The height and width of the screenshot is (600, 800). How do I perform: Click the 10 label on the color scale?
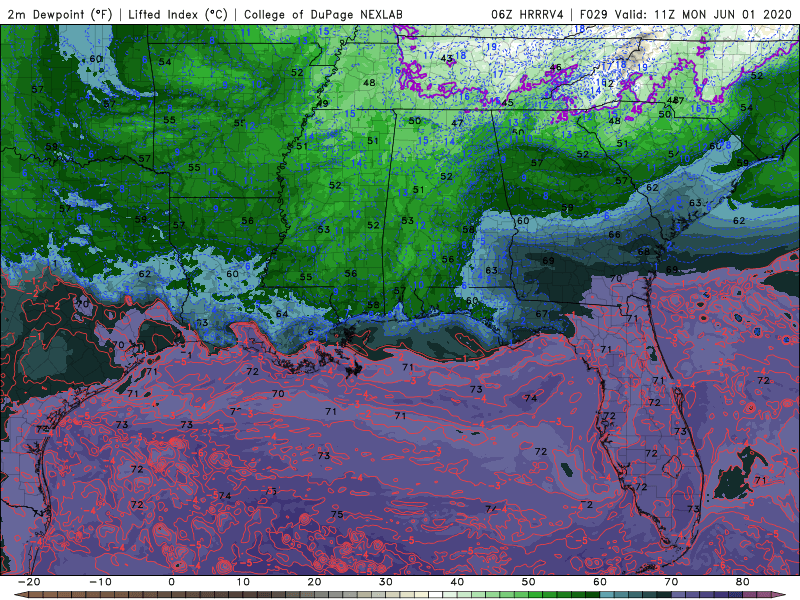[243, 582]
